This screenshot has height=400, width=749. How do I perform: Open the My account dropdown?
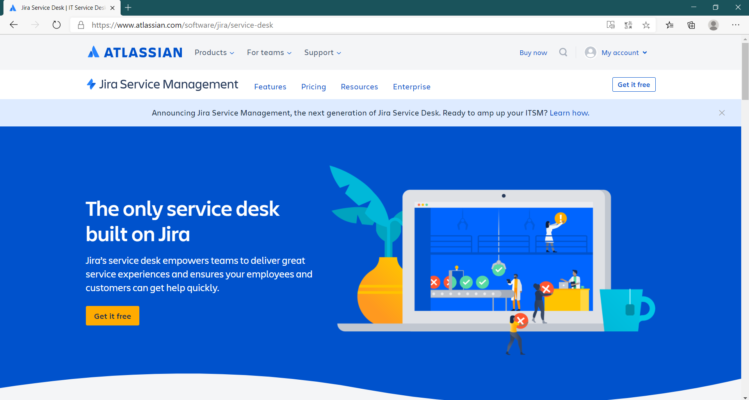pos(624,53)
